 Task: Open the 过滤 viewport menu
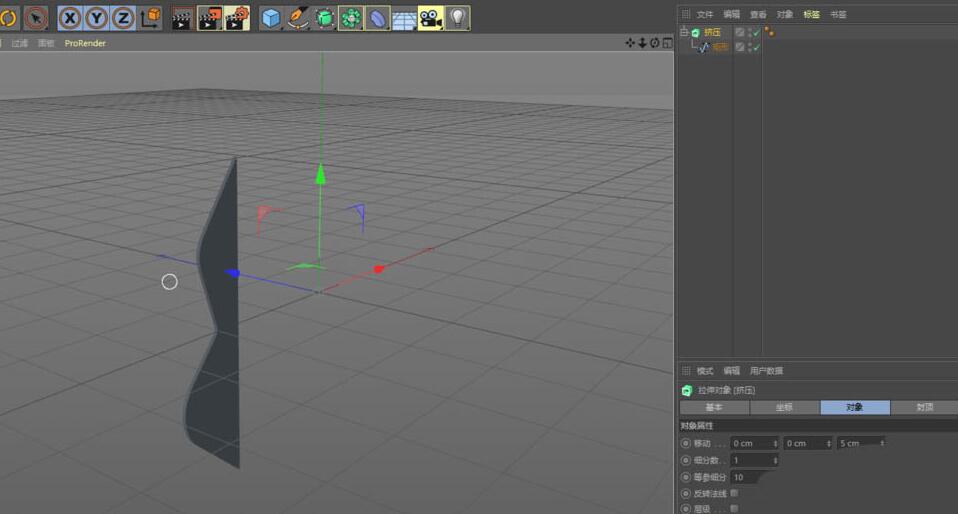click(x=20, y=43)
